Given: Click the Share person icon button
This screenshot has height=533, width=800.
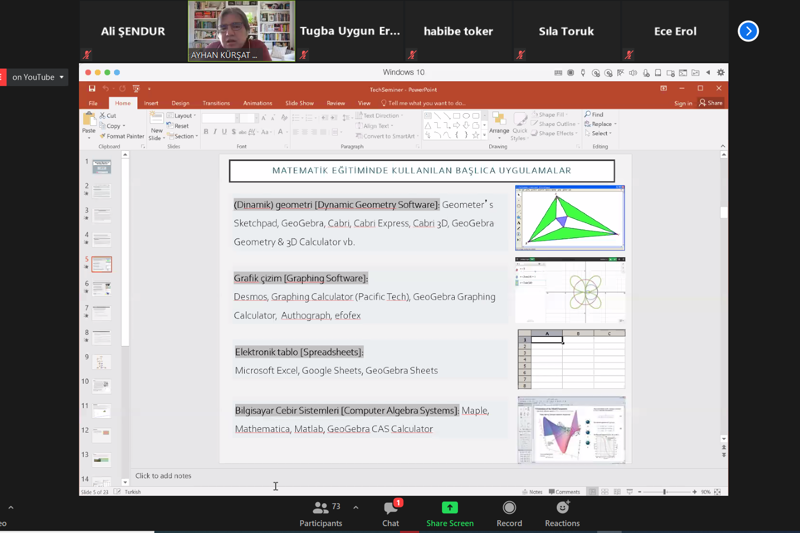Looking at the screenshot, I should click(711, 103).
